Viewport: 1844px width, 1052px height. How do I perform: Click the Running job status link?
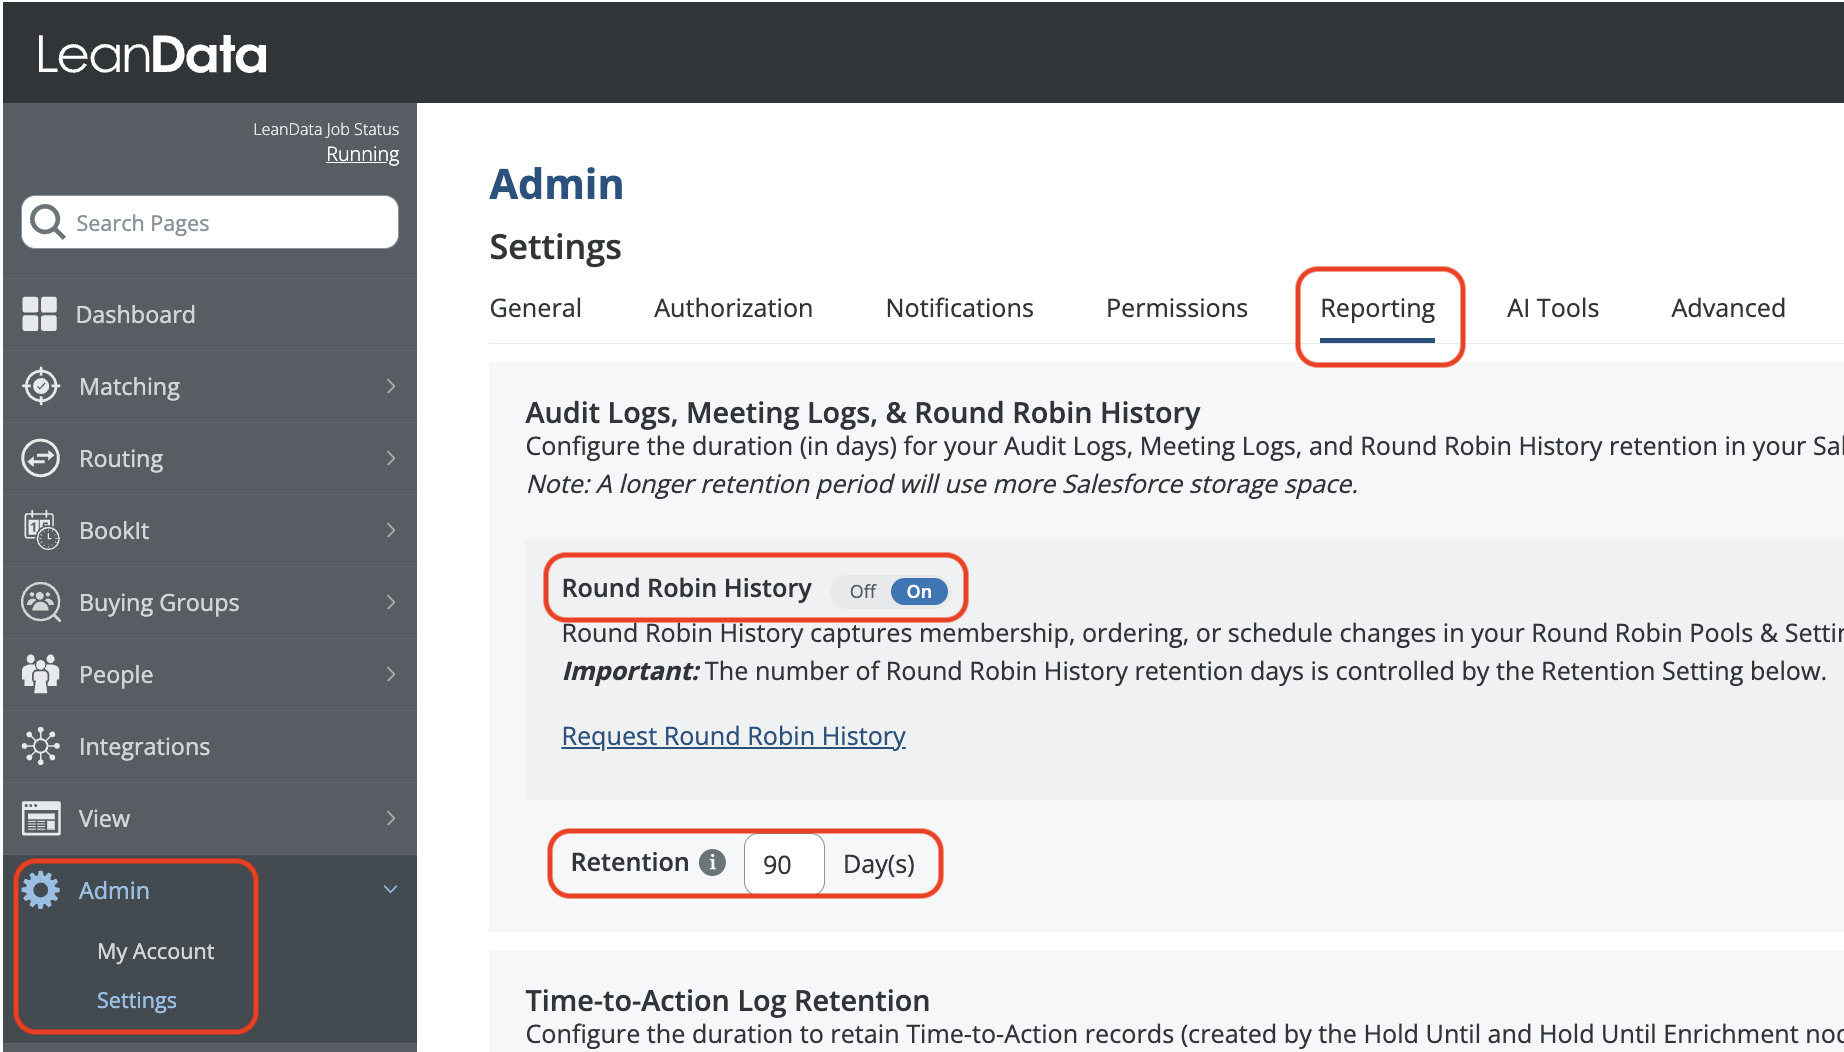[x=362, y=154]
